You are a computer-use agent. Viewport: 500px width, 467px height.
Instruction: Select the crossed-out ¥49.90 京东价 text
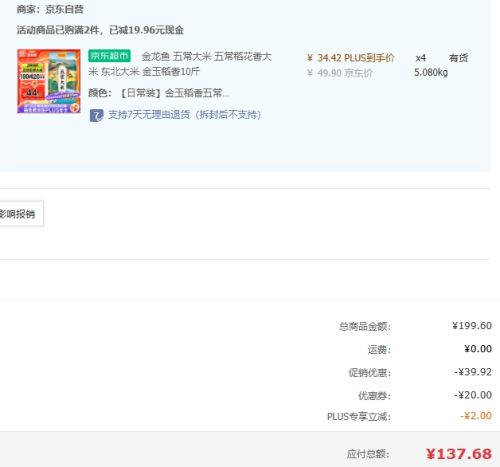pyautogui.click(x=339, y=73)
